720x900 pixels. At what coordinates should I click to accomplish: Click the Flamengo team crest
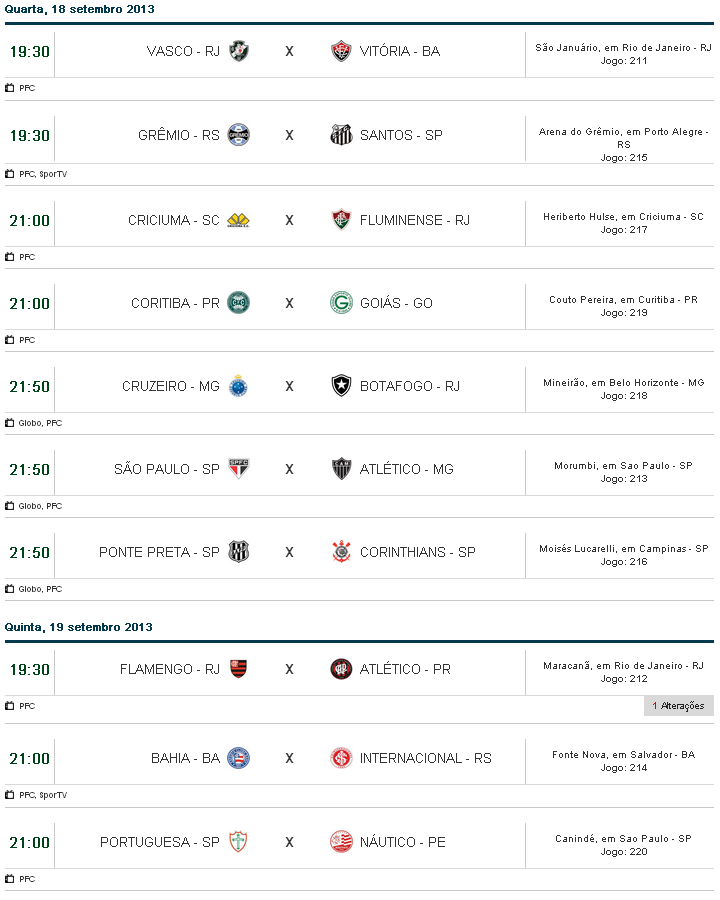(239, 669)
